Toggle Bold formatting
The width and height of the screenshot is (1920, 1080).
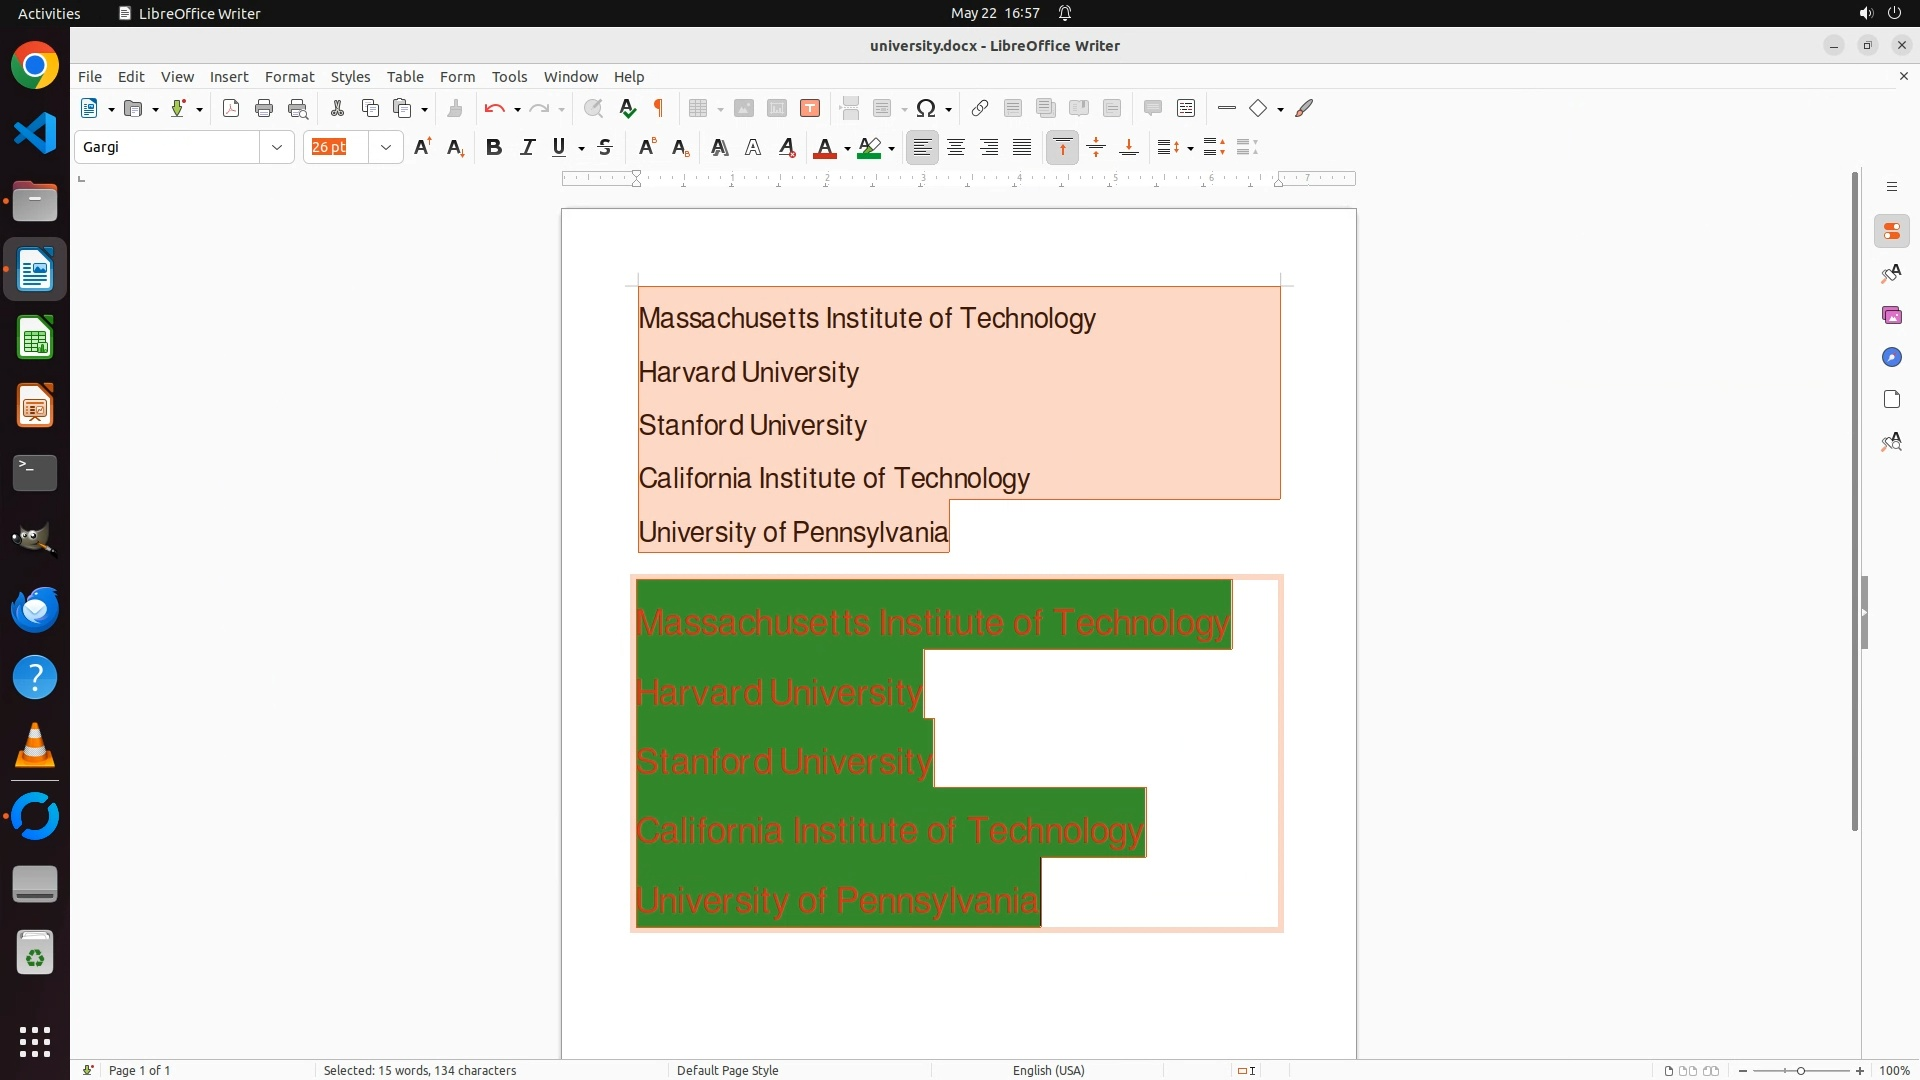click(x=493, y=147)
